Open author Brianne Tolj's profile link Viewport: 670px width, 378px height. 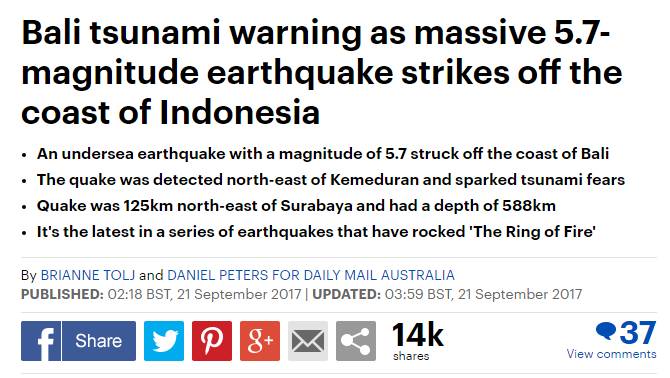(88, 275)
